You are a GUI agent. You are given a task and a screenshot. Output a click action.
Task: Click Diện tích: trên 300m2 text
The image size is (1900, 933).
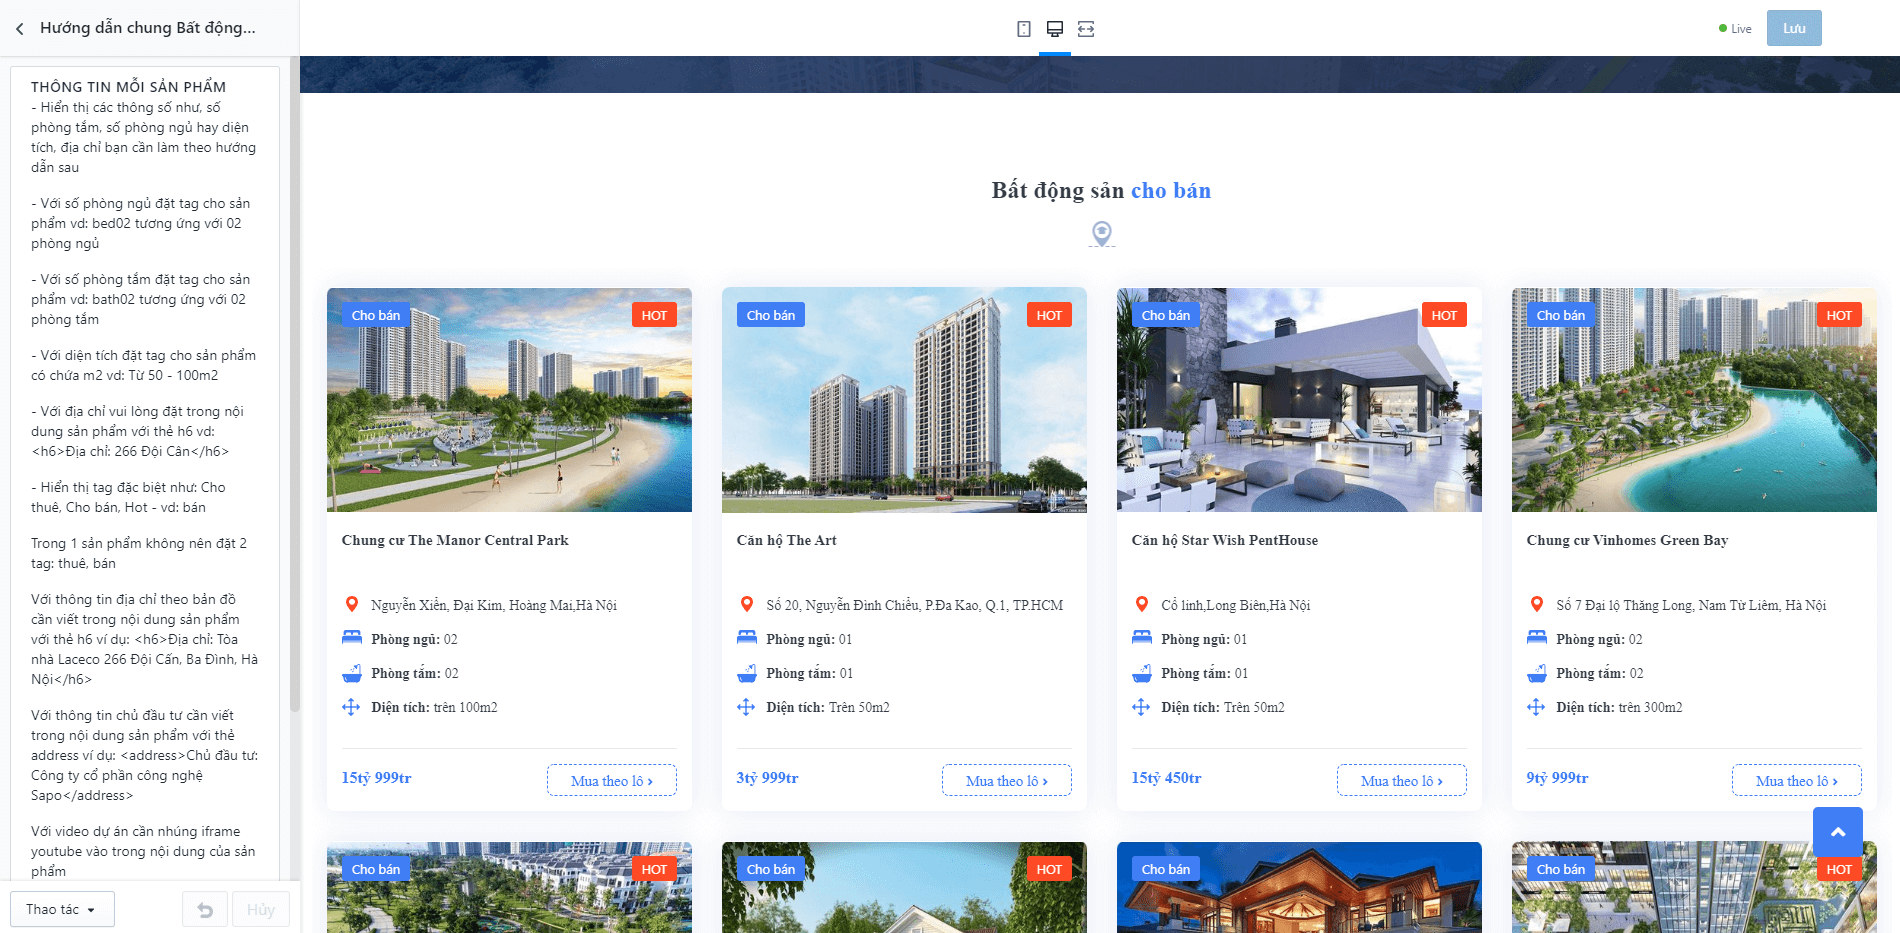[1619, 707]
